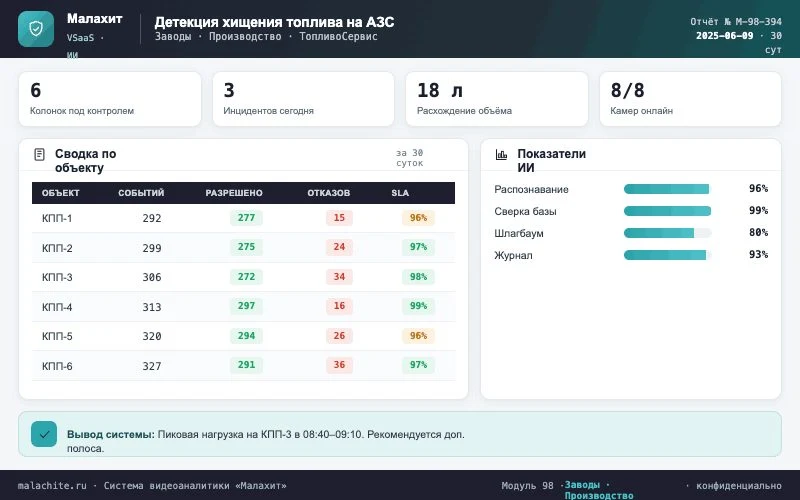800x500 pixels.
Task: Select the КПП-6 row label
Action: (x=57, y=366)
